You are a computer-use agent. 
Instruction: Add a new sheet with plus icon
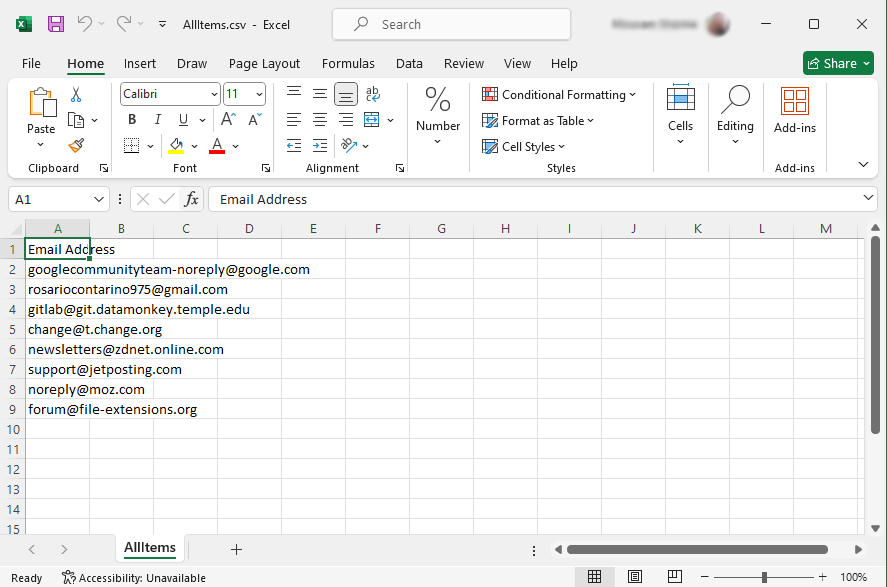[x=236, y=549]
